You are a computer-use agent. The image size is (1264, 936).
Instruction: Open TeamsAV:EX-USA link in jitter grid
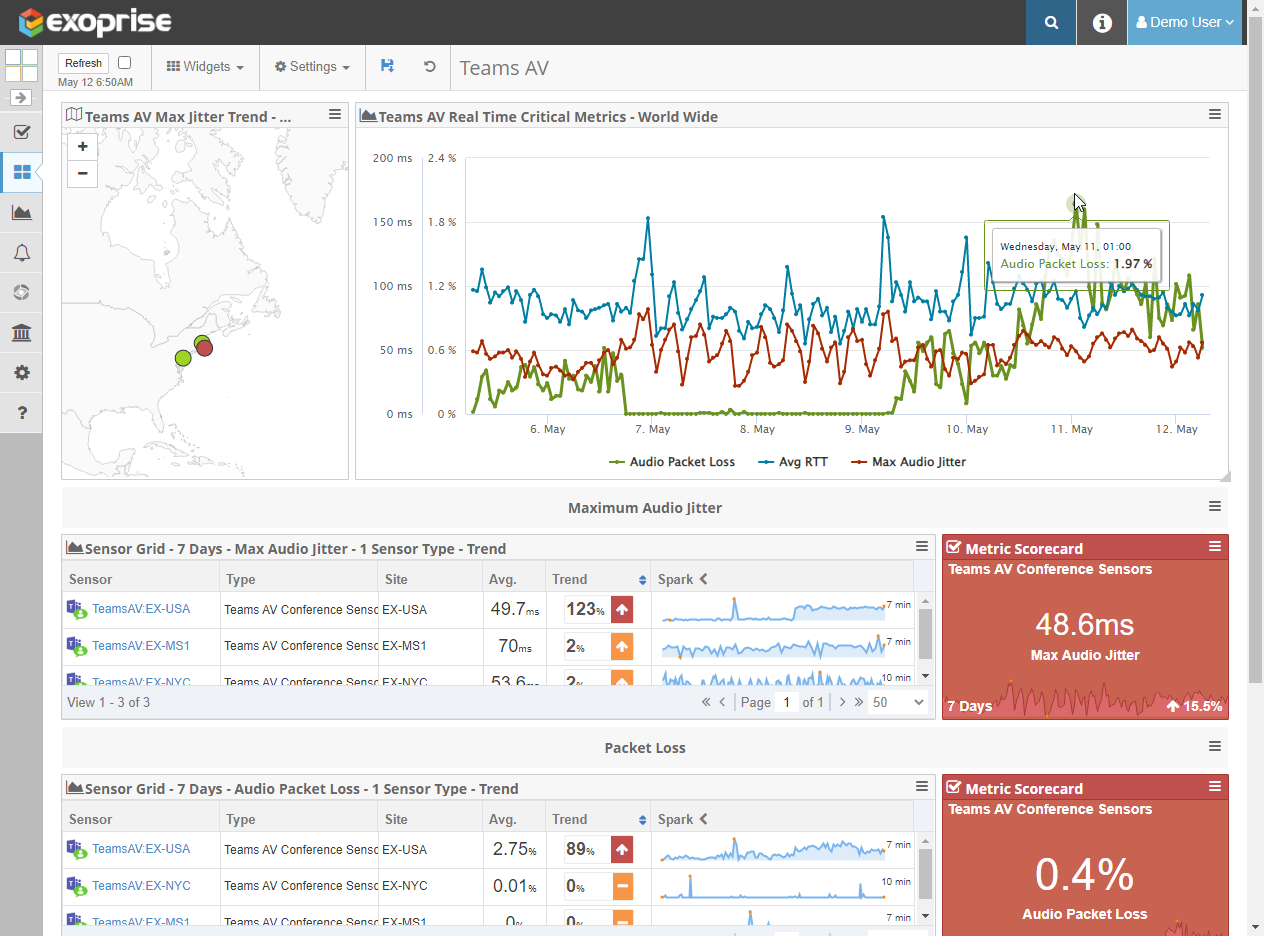[x=141, y=609]
